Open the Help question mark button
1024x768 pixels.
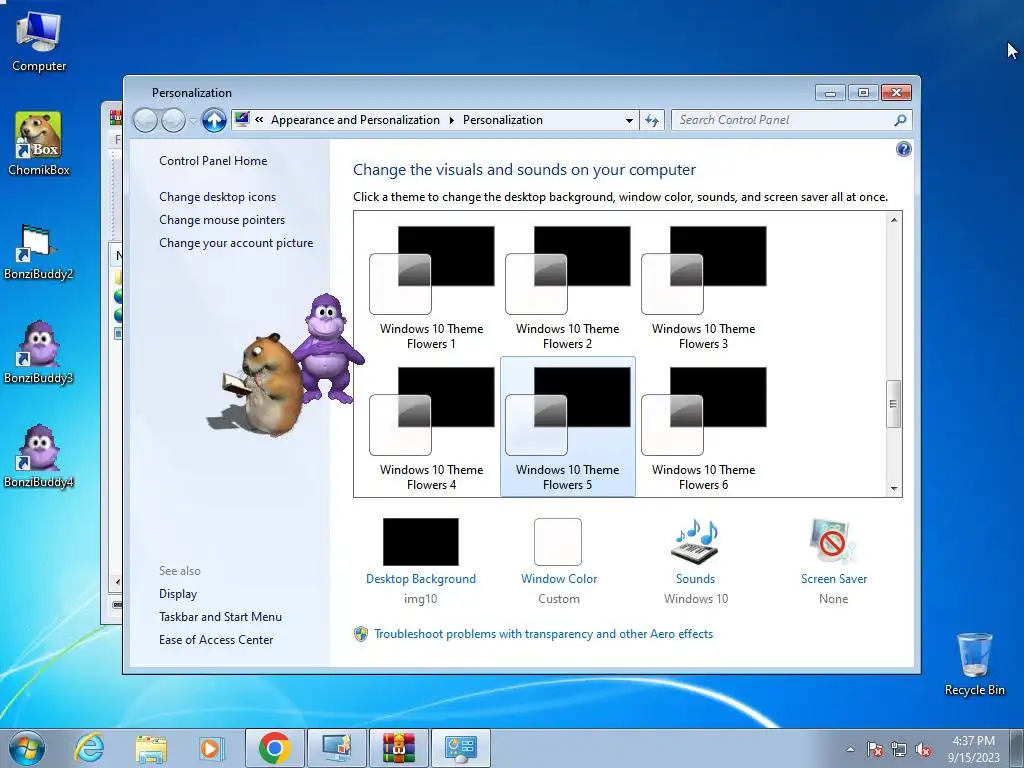pos(903,150)
